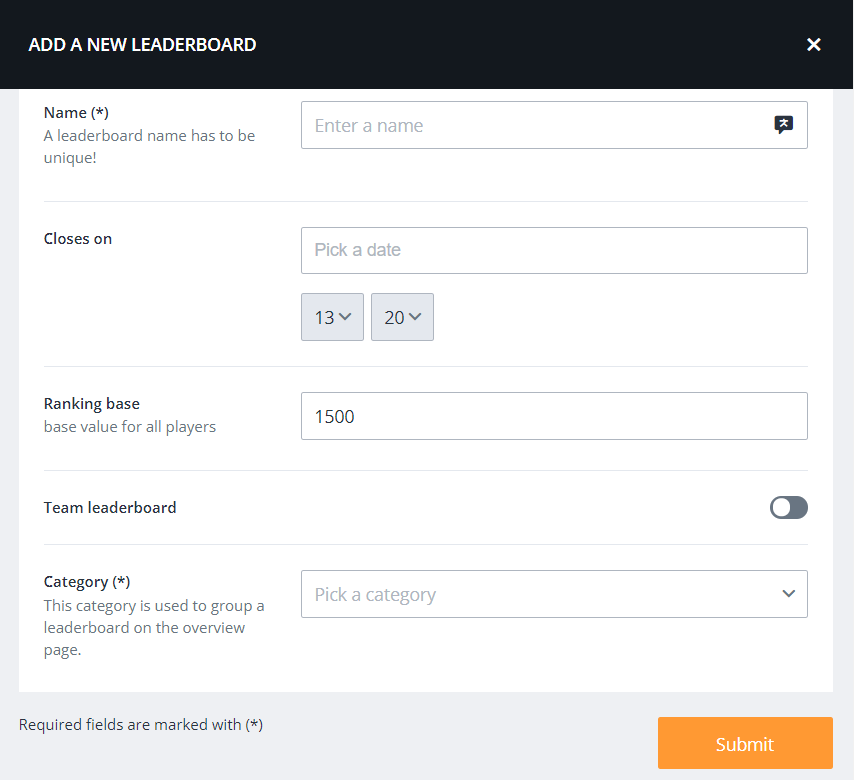
Task: Expand the hour dropdown showing 13
Action: click(x=332, y=317)
